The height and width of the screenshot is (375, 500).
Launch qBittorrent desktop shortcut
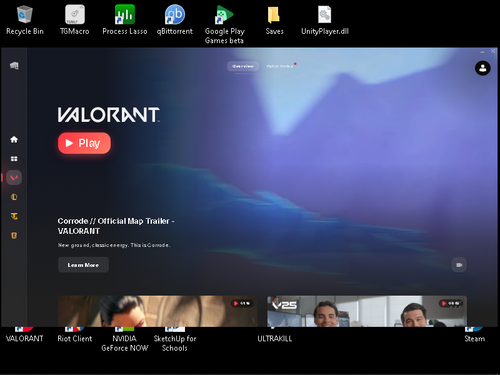tap(175, 20)
